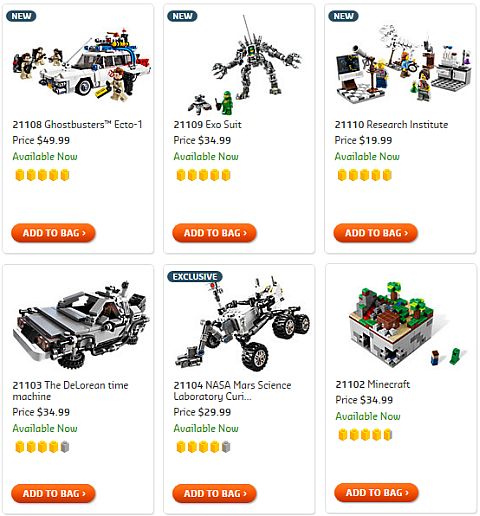Add the DeLorean time machine to bag
The height and width of the screenshot is (516, 480).
pyautogui.click(x=53, y=493)
